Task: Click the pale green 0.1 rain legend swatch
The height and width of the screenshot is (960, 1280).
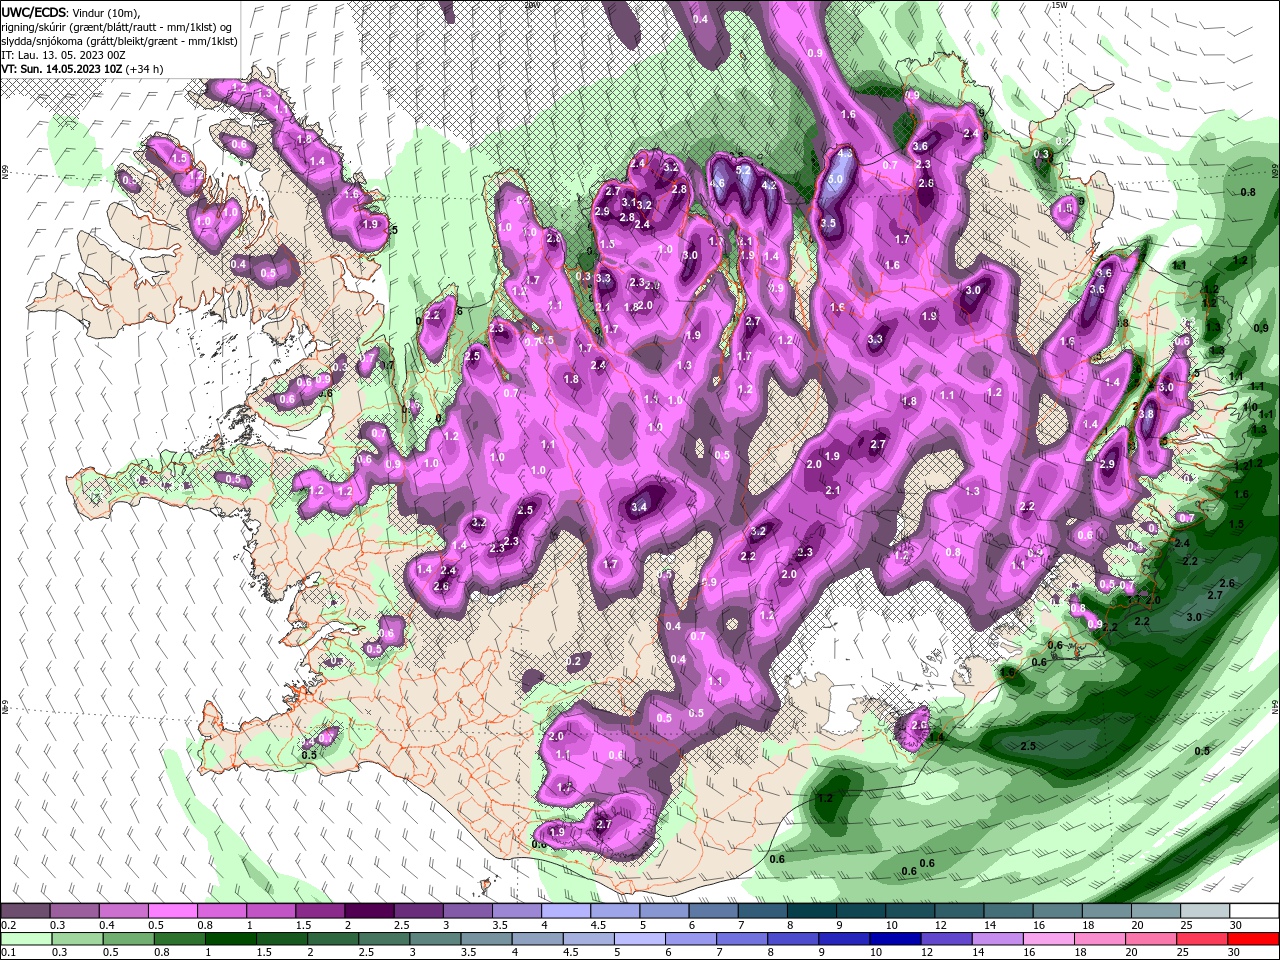Action: coord(26,939)
